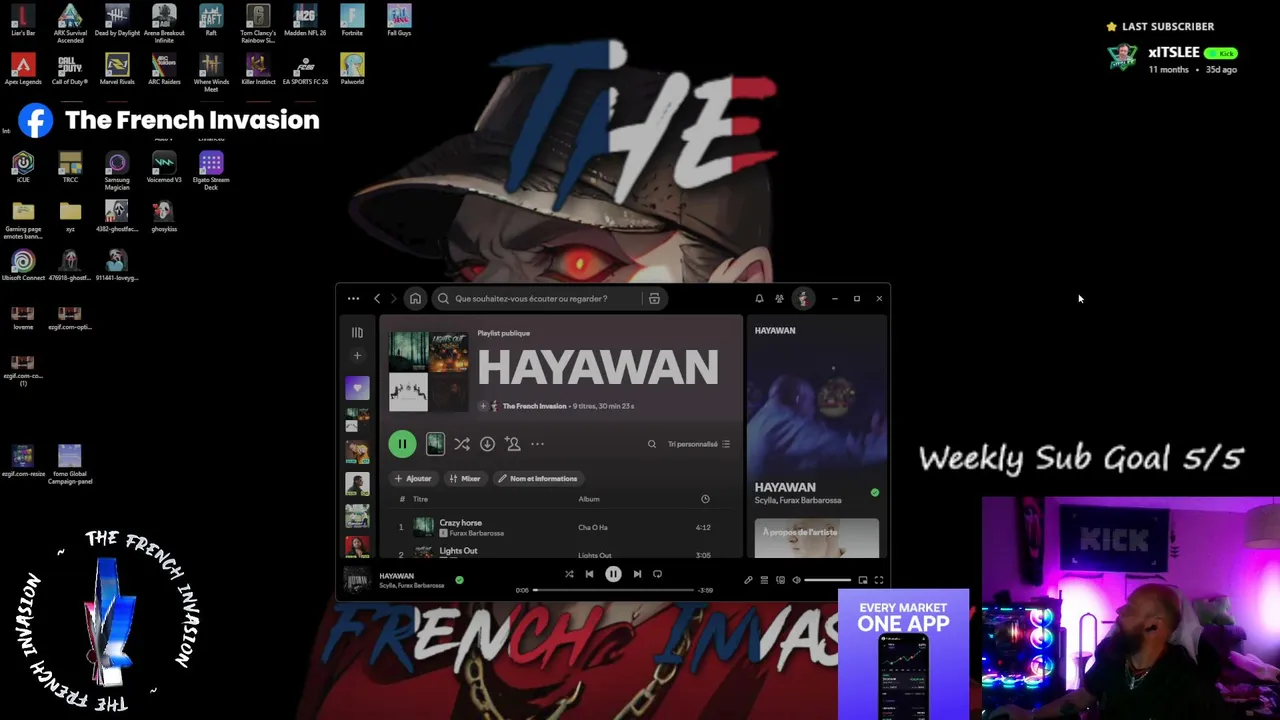Open the xyz desktop folder
The height and width of the screenshot is (720, 1280).
pyautogui.click(x=70, y=216)
